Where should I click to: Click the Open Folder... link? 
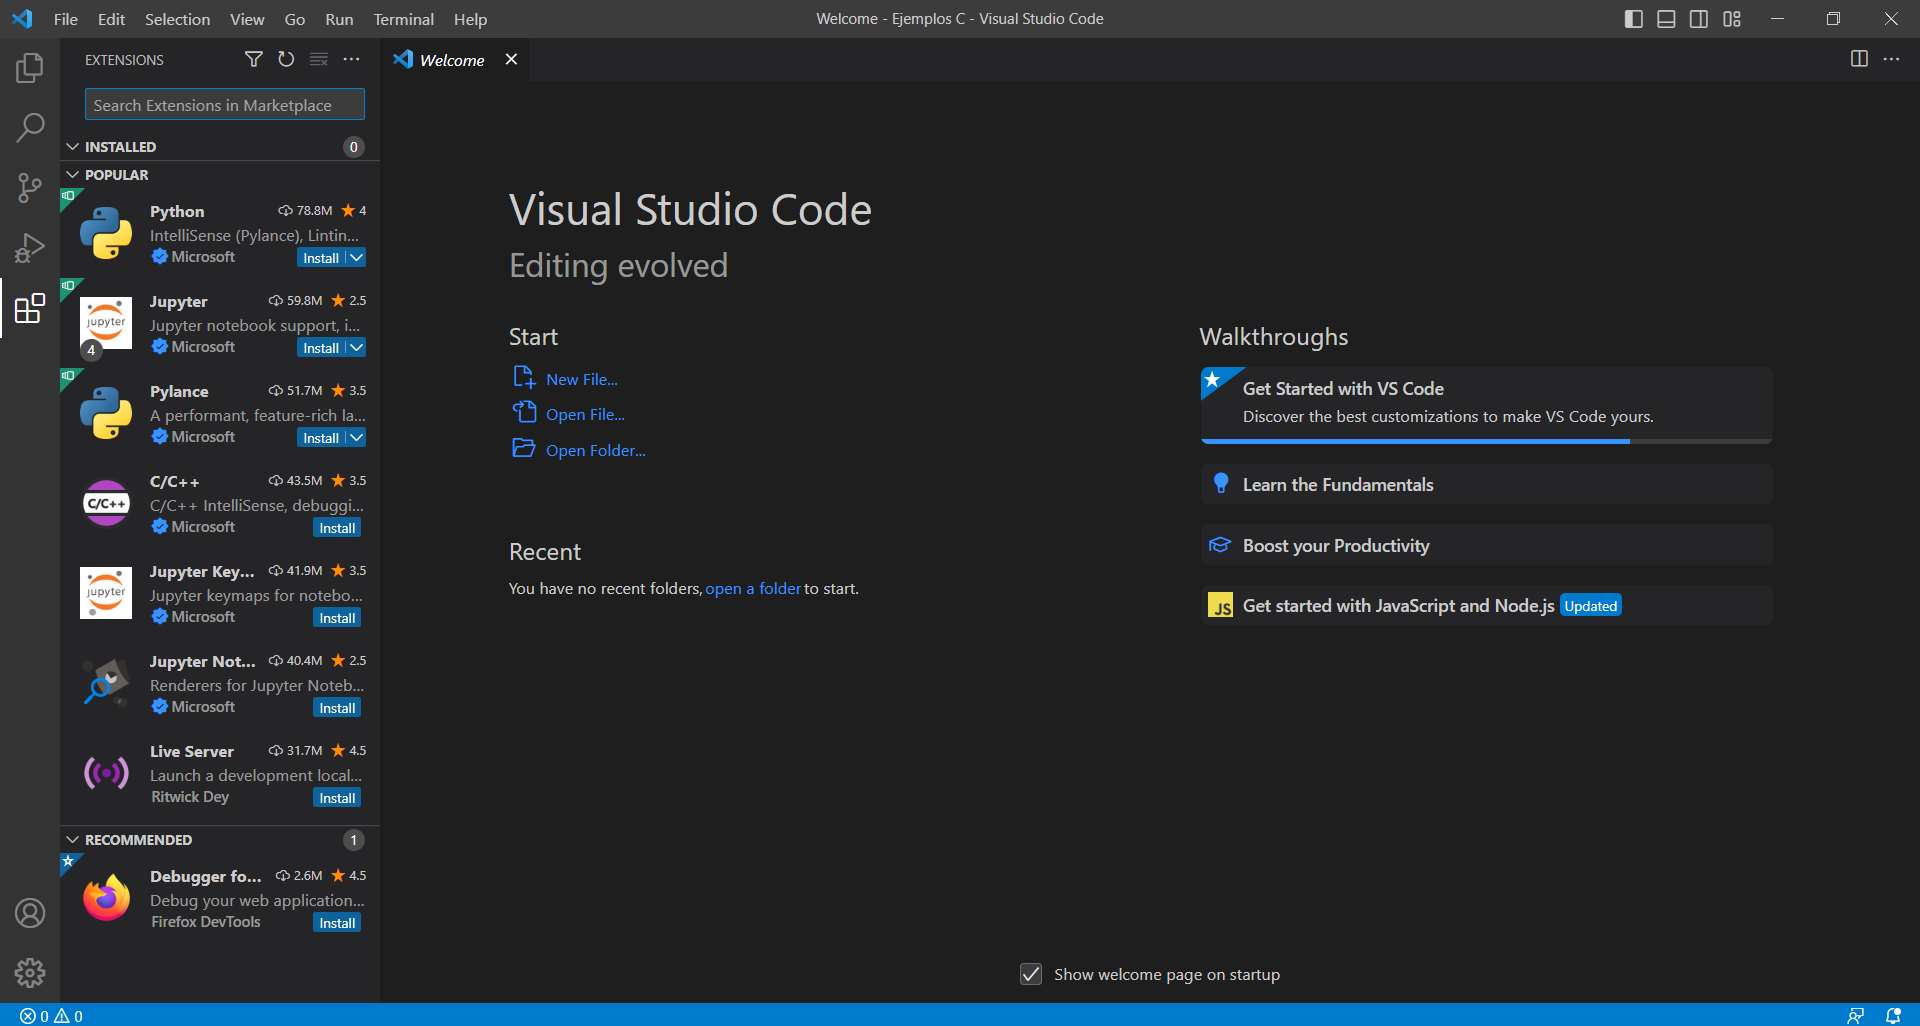point(595,450)
